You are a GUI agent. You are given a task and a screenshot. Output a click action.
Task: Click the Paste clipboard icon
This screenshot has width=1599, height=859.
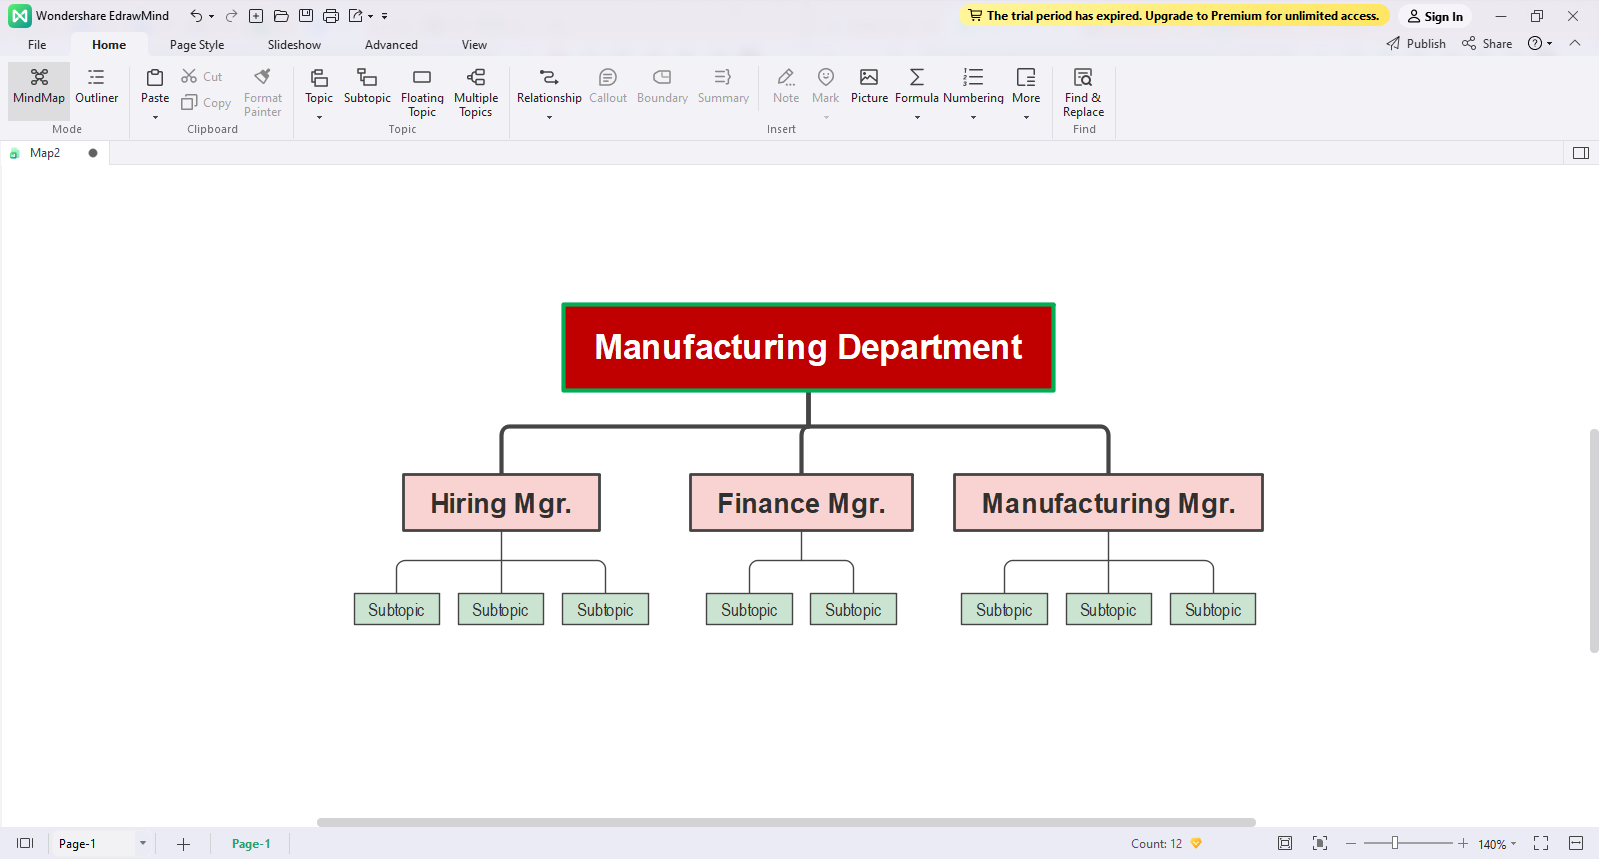coord(155,77)
